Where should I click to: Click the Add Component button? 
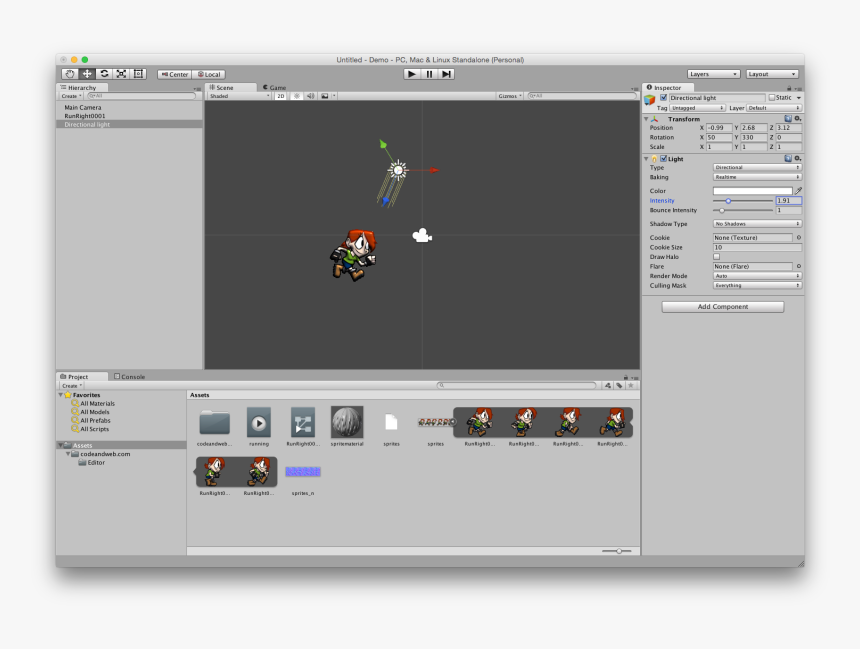click(x=722, y=306)
